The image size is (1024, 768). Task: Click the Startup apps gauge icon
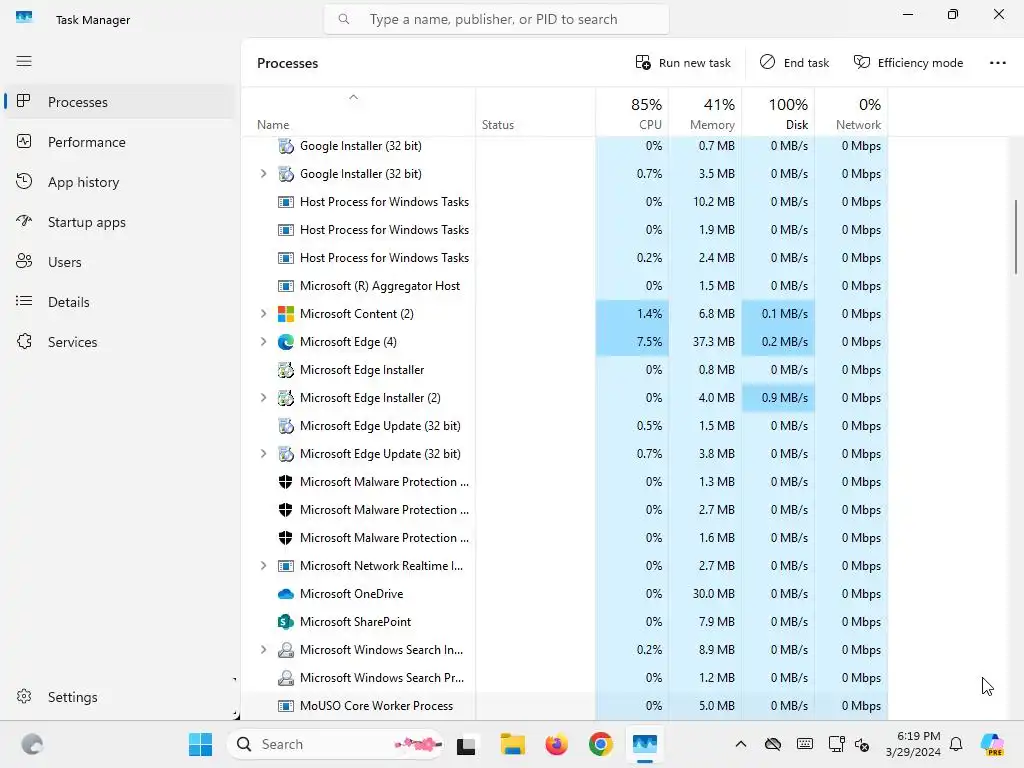24,221
